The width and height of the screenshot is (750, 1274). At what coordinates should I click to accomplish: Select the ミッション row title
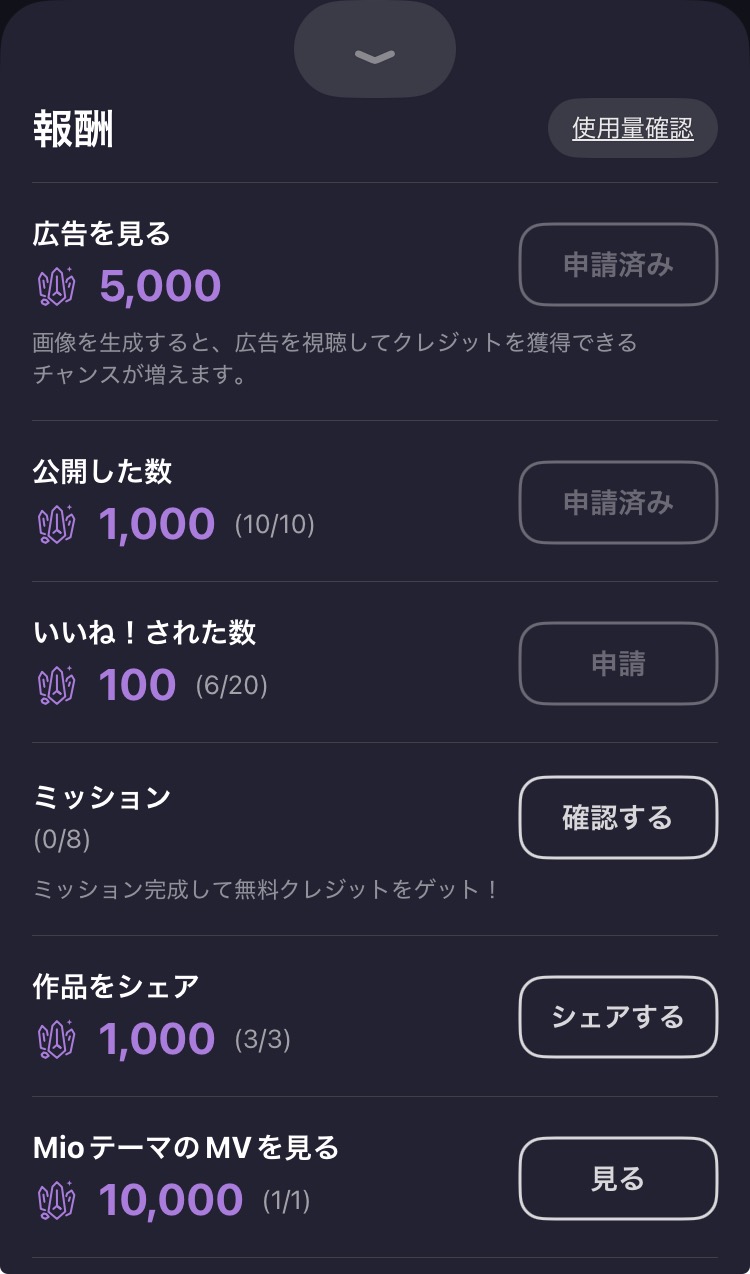pos(102,797)
